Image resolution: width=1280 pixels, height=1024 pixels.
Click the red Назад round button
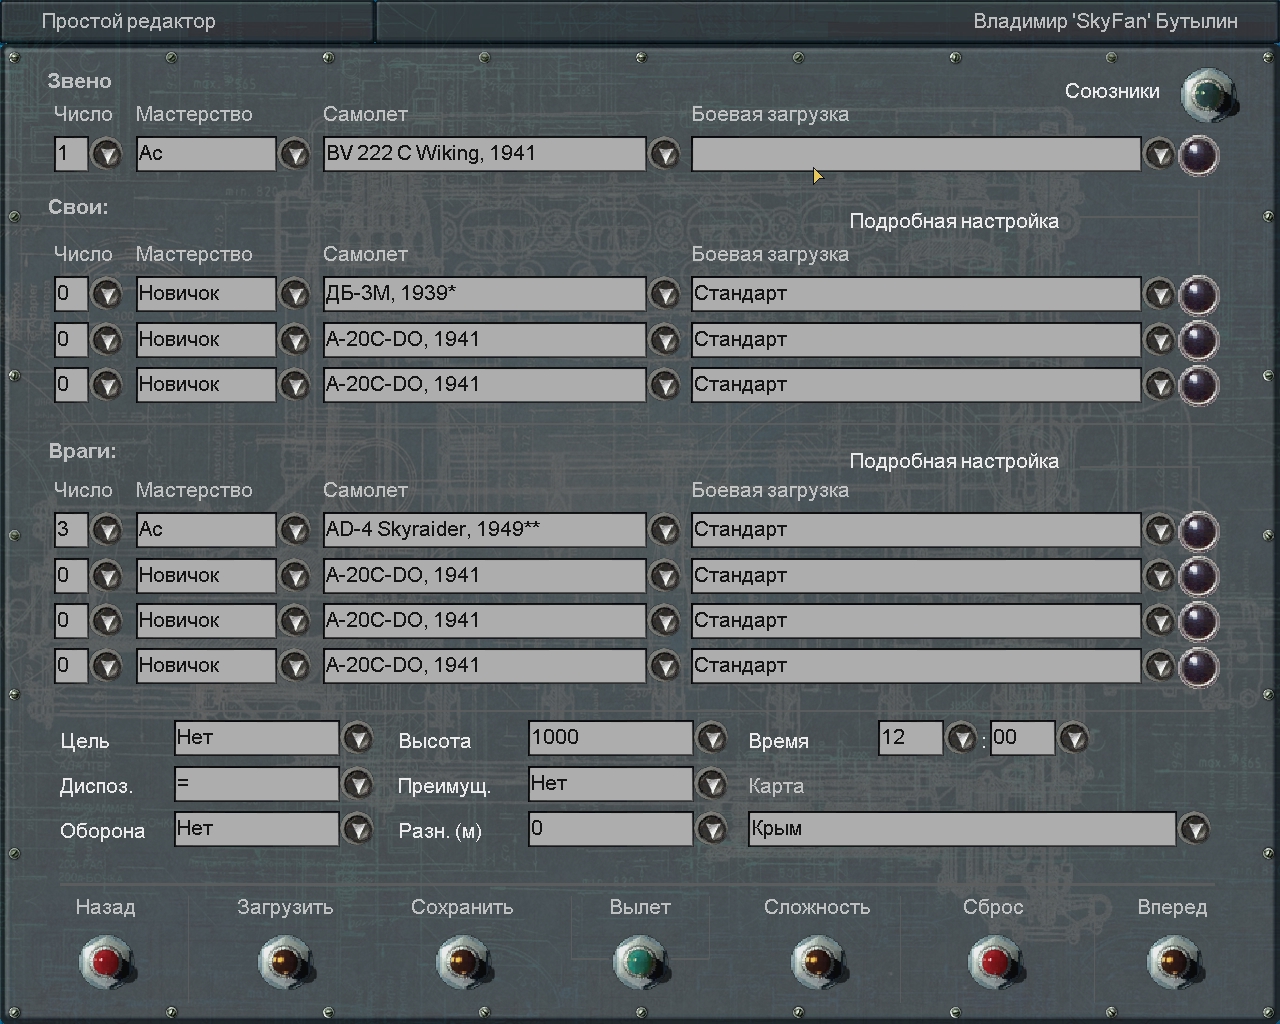[107, 962]
